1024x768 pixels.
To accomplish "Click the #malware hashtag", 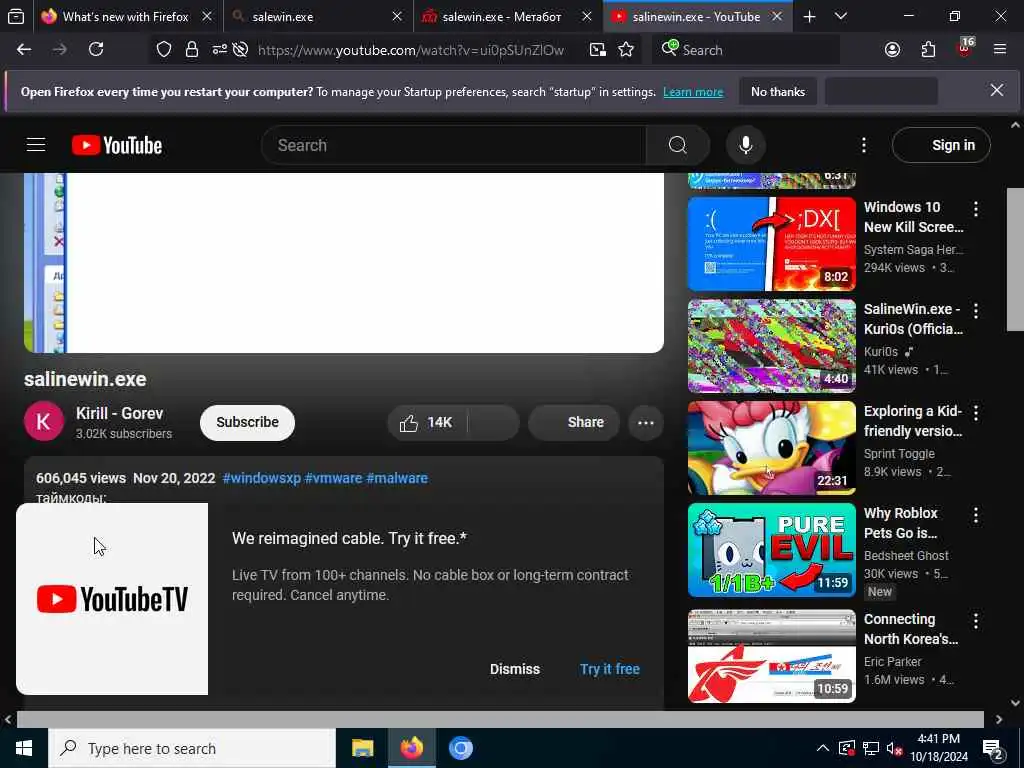I will click(x=397, y=478).
